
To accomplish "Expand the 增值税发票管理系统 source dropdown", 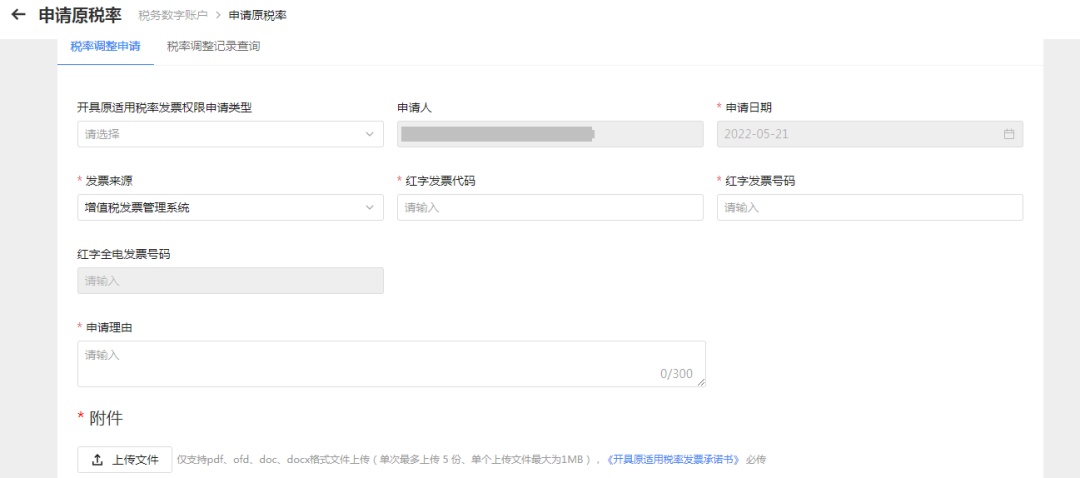I will point(230,207).
